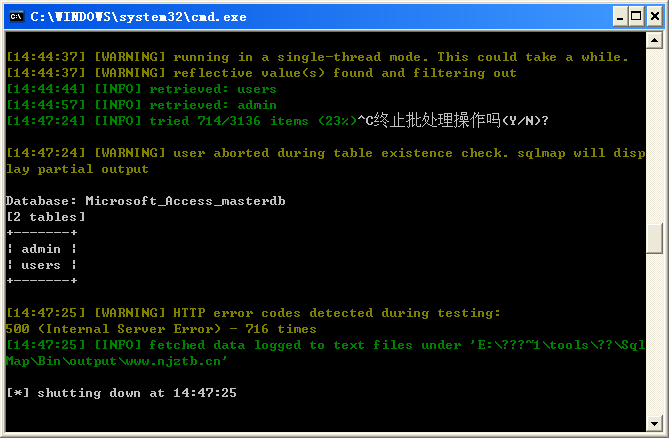Click the cmd.exe system menu icon
This screenshot has width=669, height=438.
tap(17, 17)
